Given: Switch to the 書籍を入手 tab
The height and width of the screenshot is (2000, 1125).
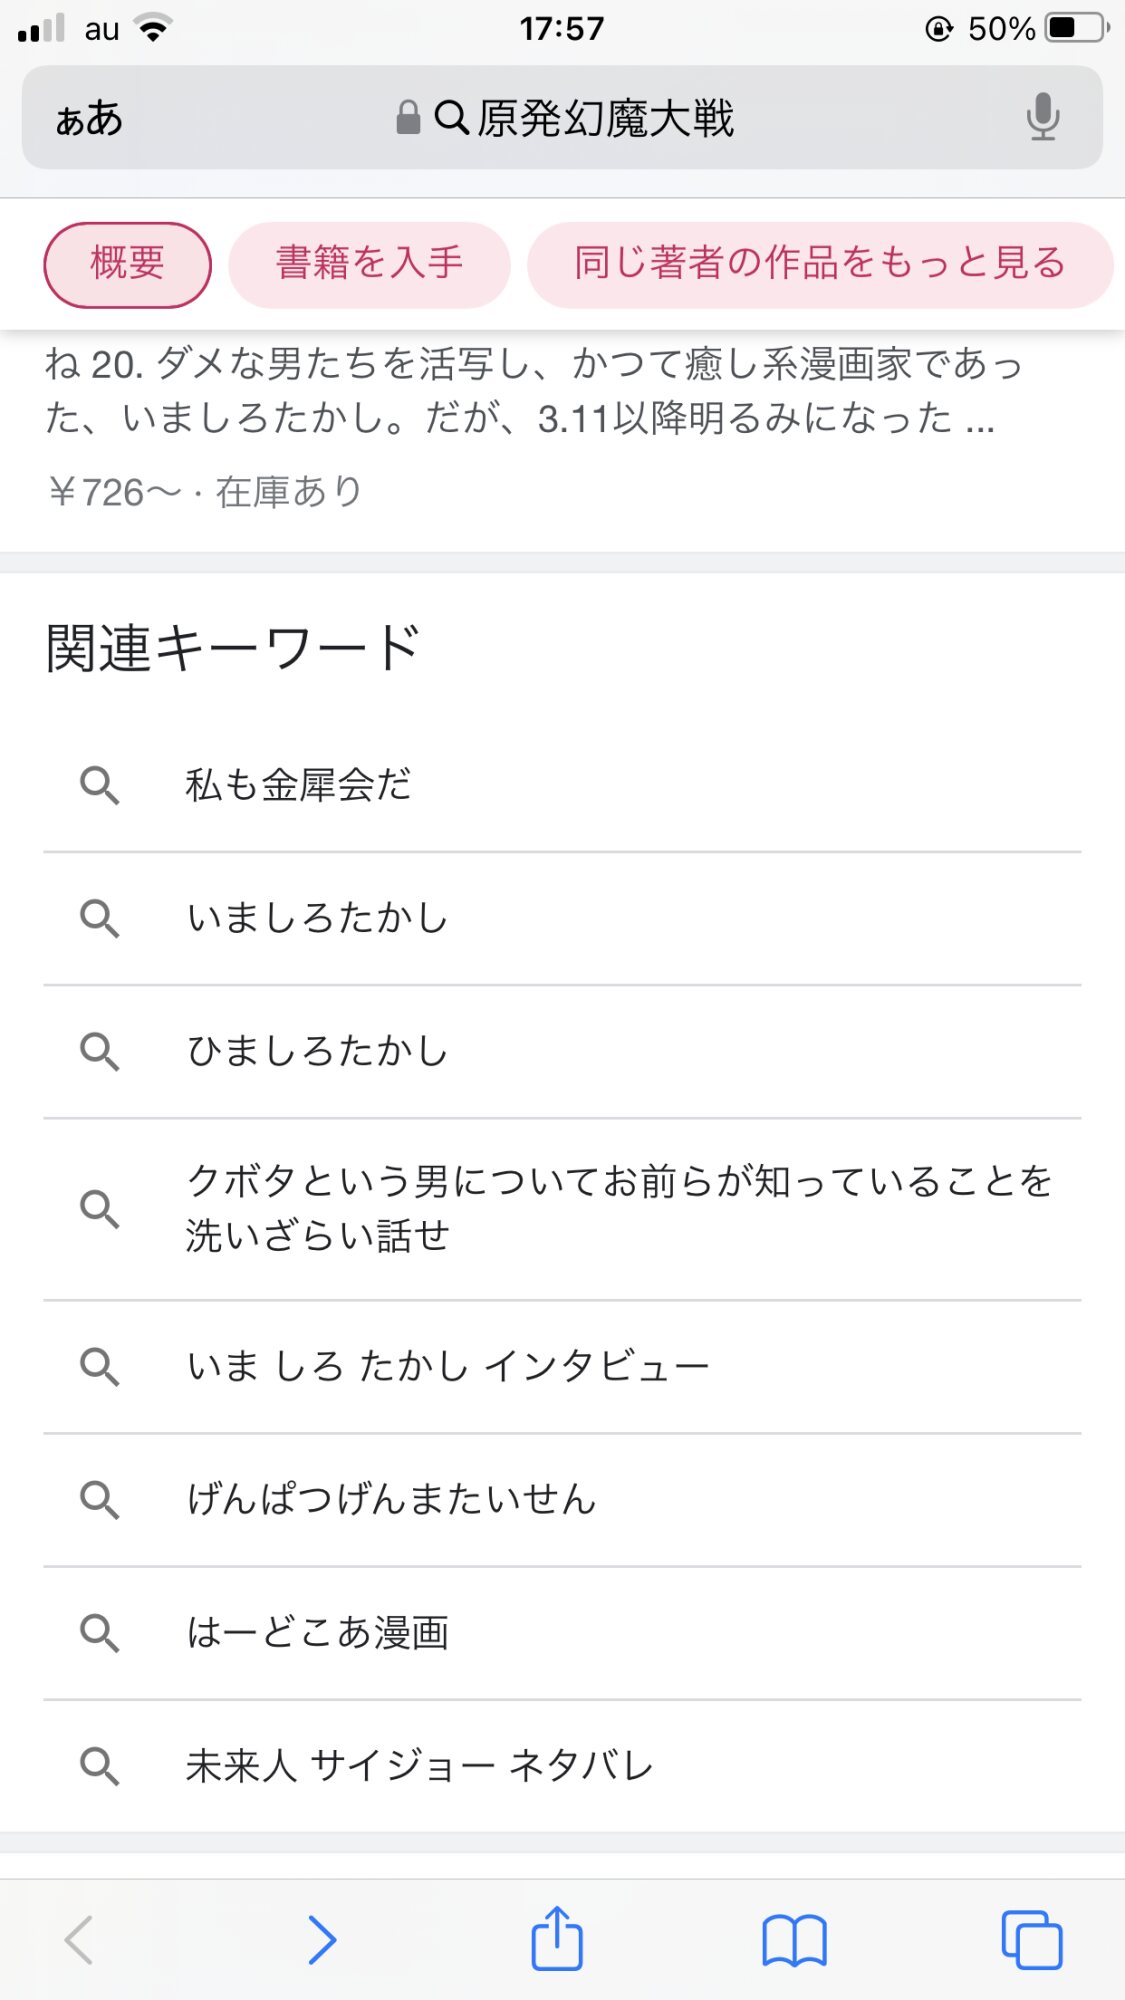Looking at the screenshot, I should pyautogui.click(x=369, y=264).
